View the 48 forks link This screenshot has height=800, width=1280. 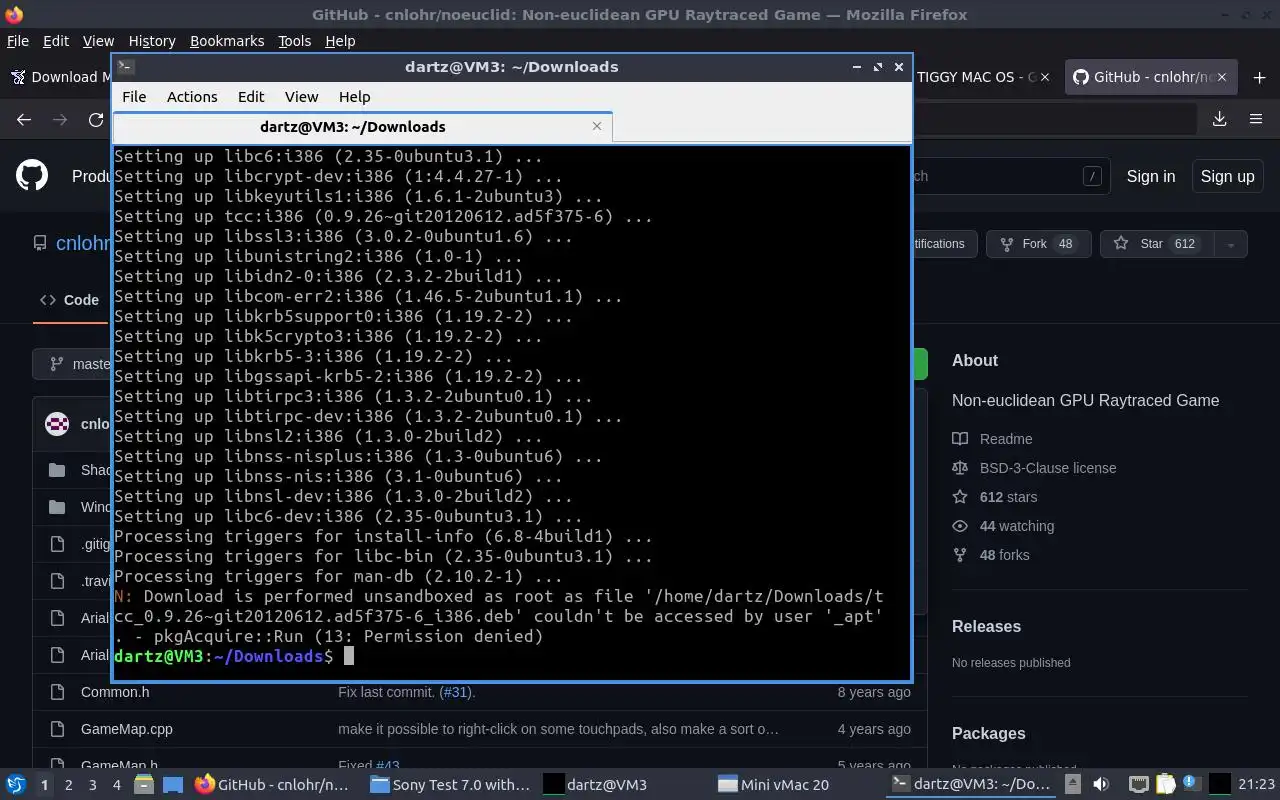click(1004, 555)
